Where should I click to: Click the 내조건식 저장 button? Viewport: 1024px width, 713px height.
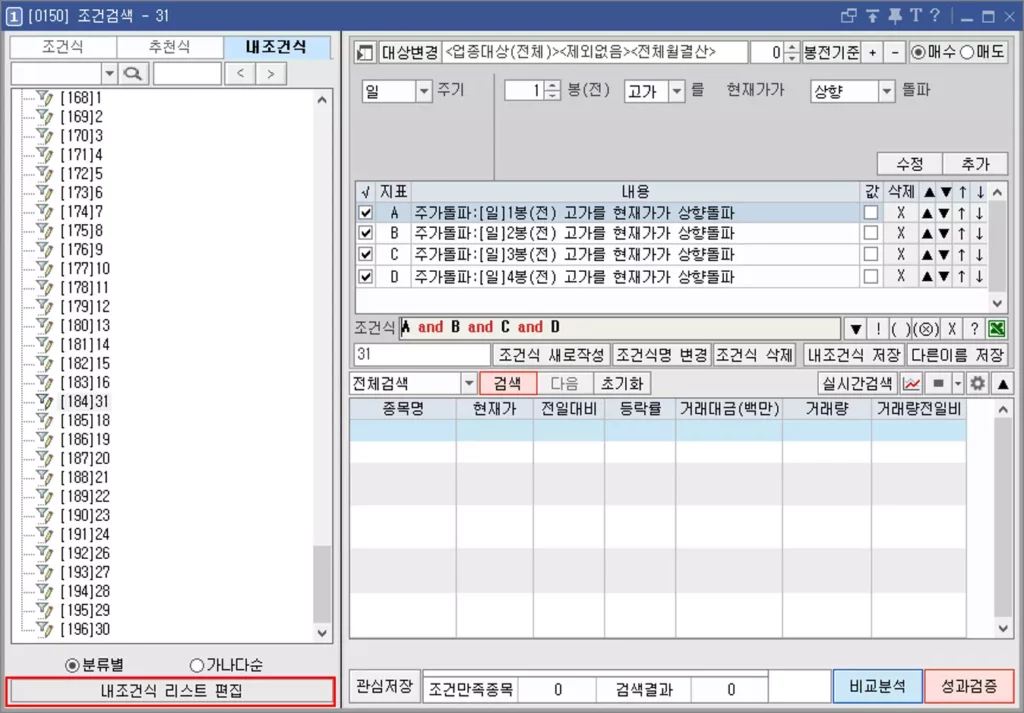click(x=853, y=355)
